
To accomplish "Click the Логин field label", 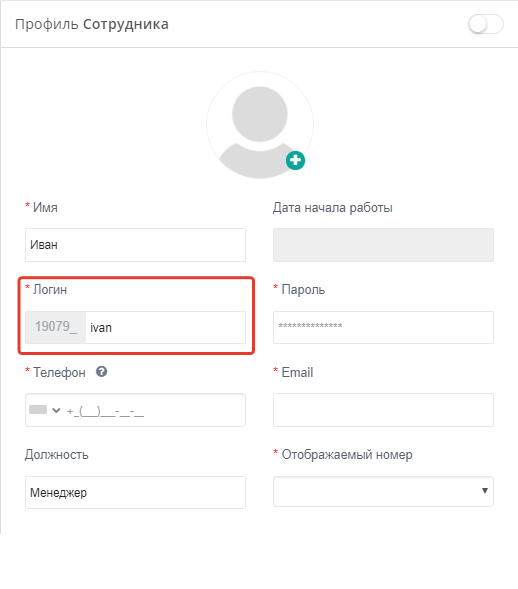I will (x=50, y=290).
